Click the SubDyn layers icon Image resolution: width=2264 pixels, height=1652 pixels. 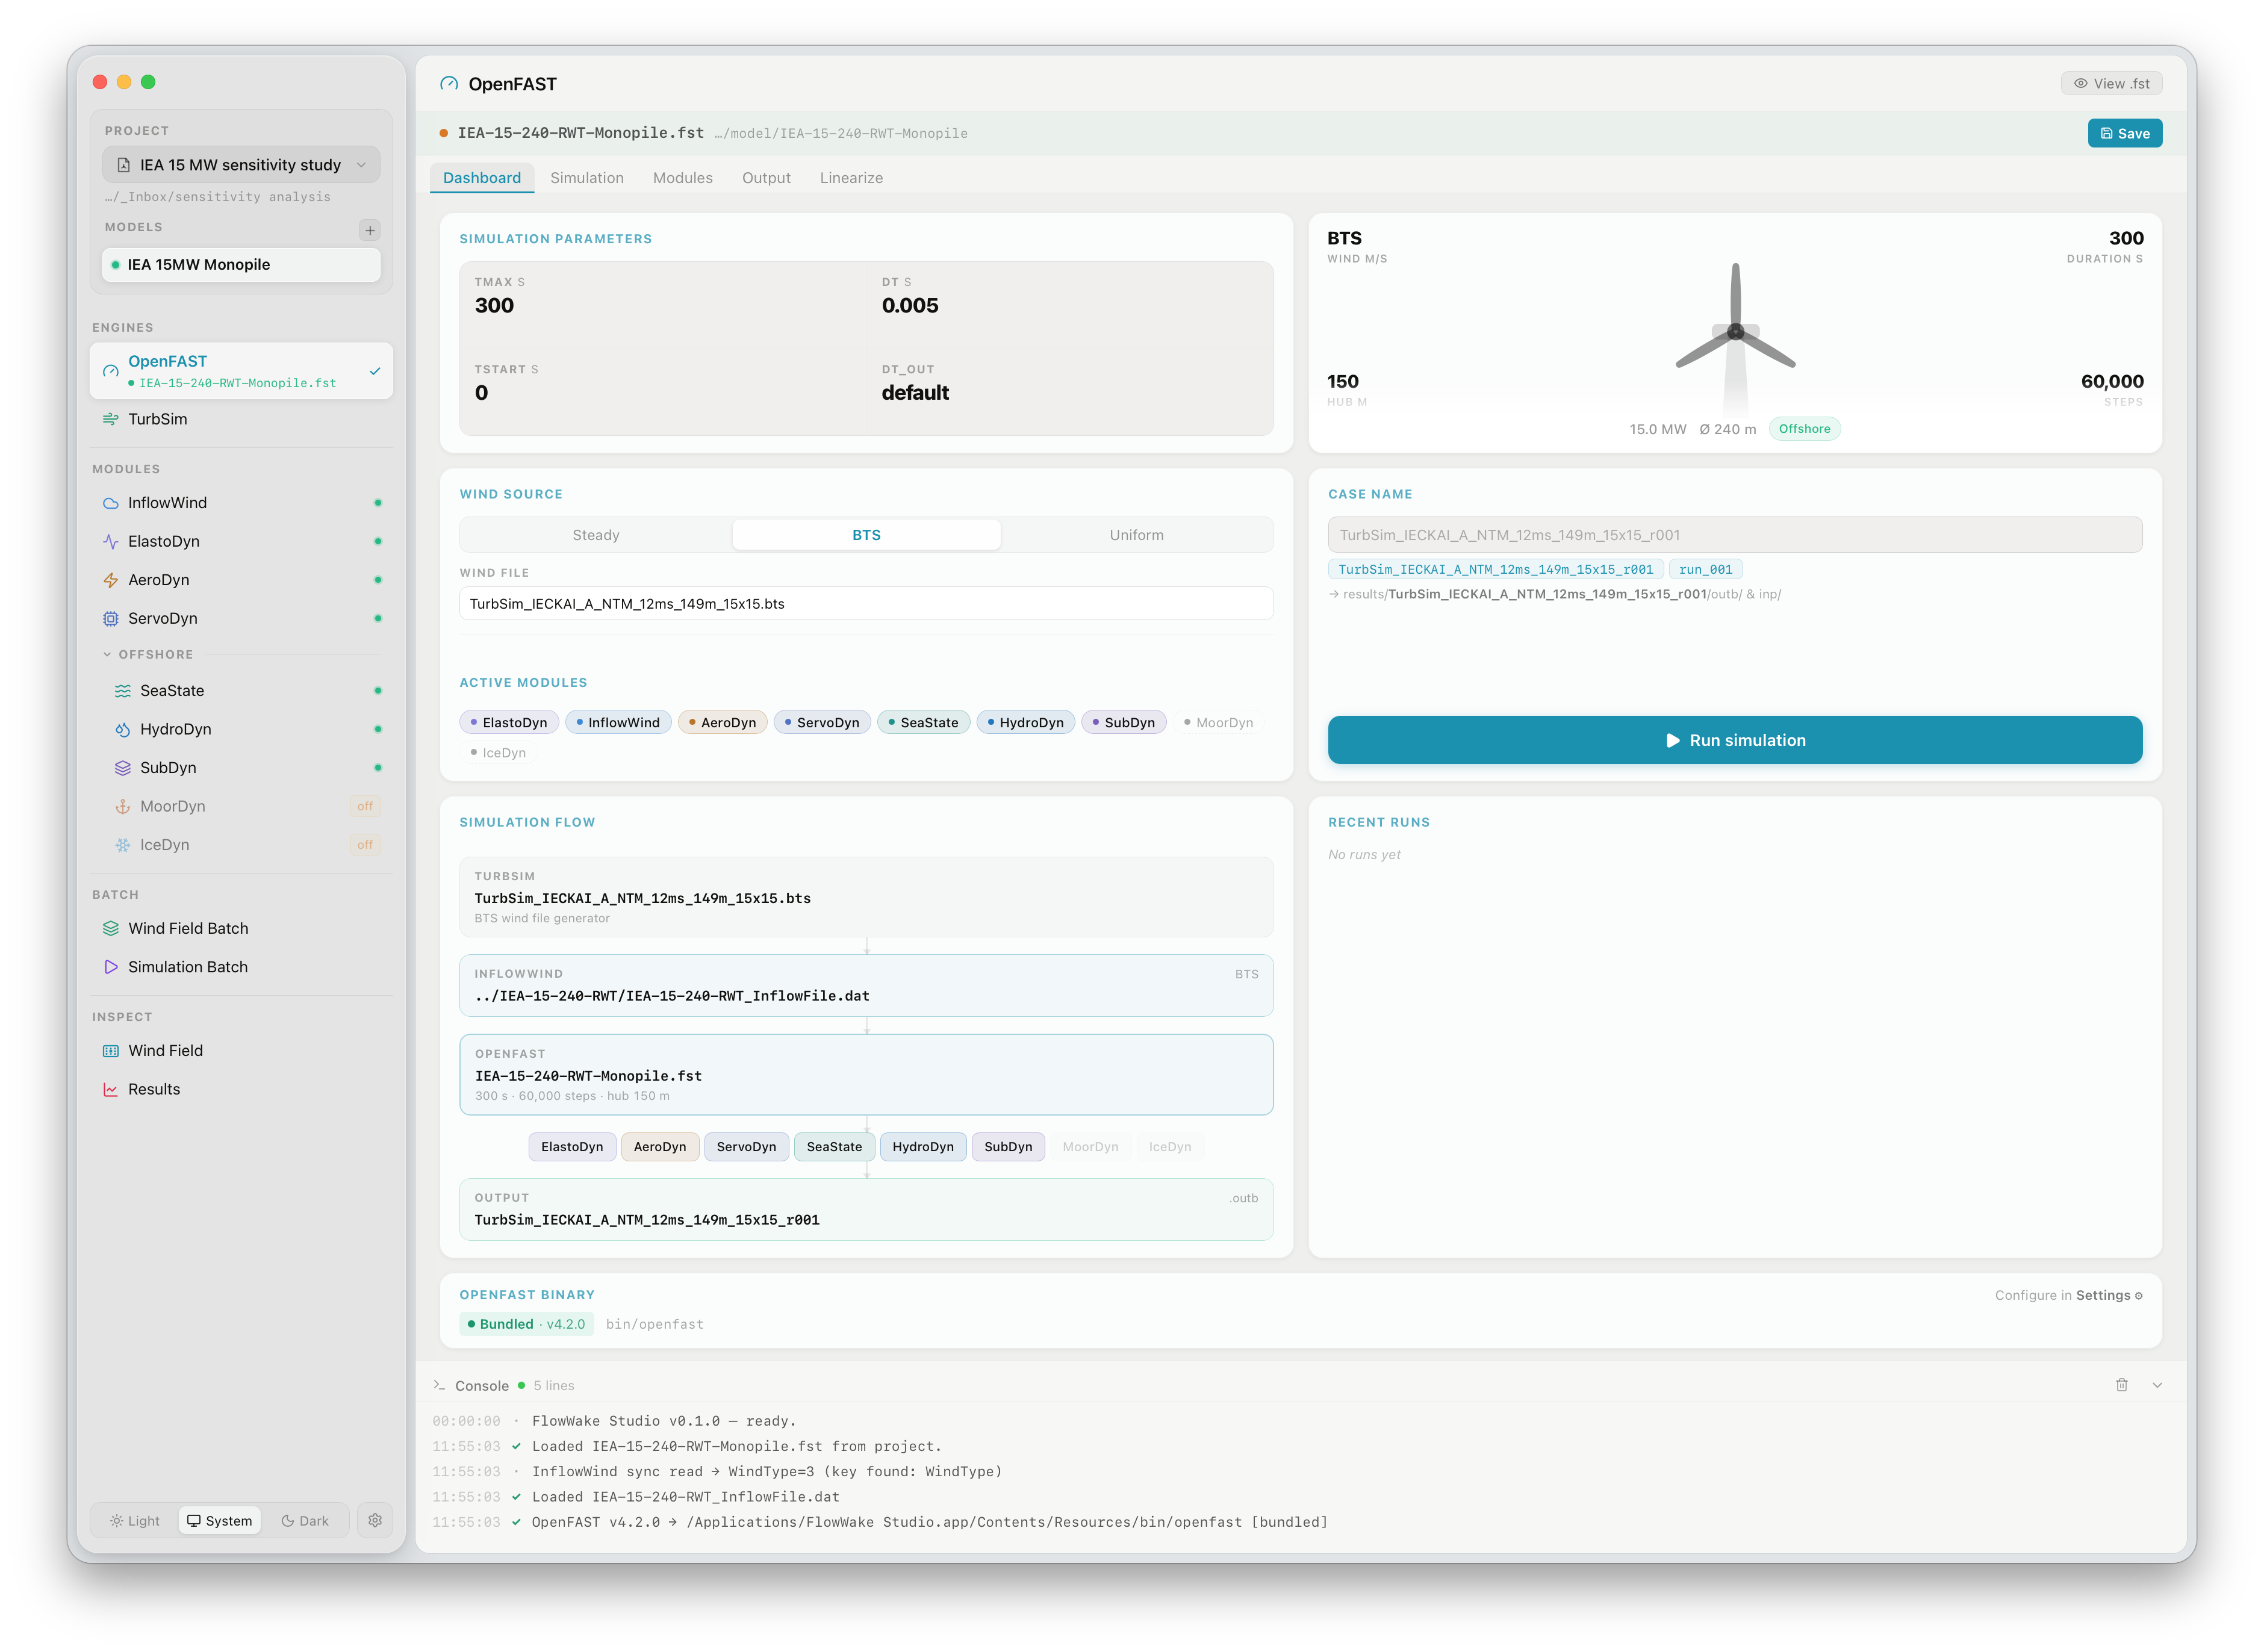click(123, 768)
